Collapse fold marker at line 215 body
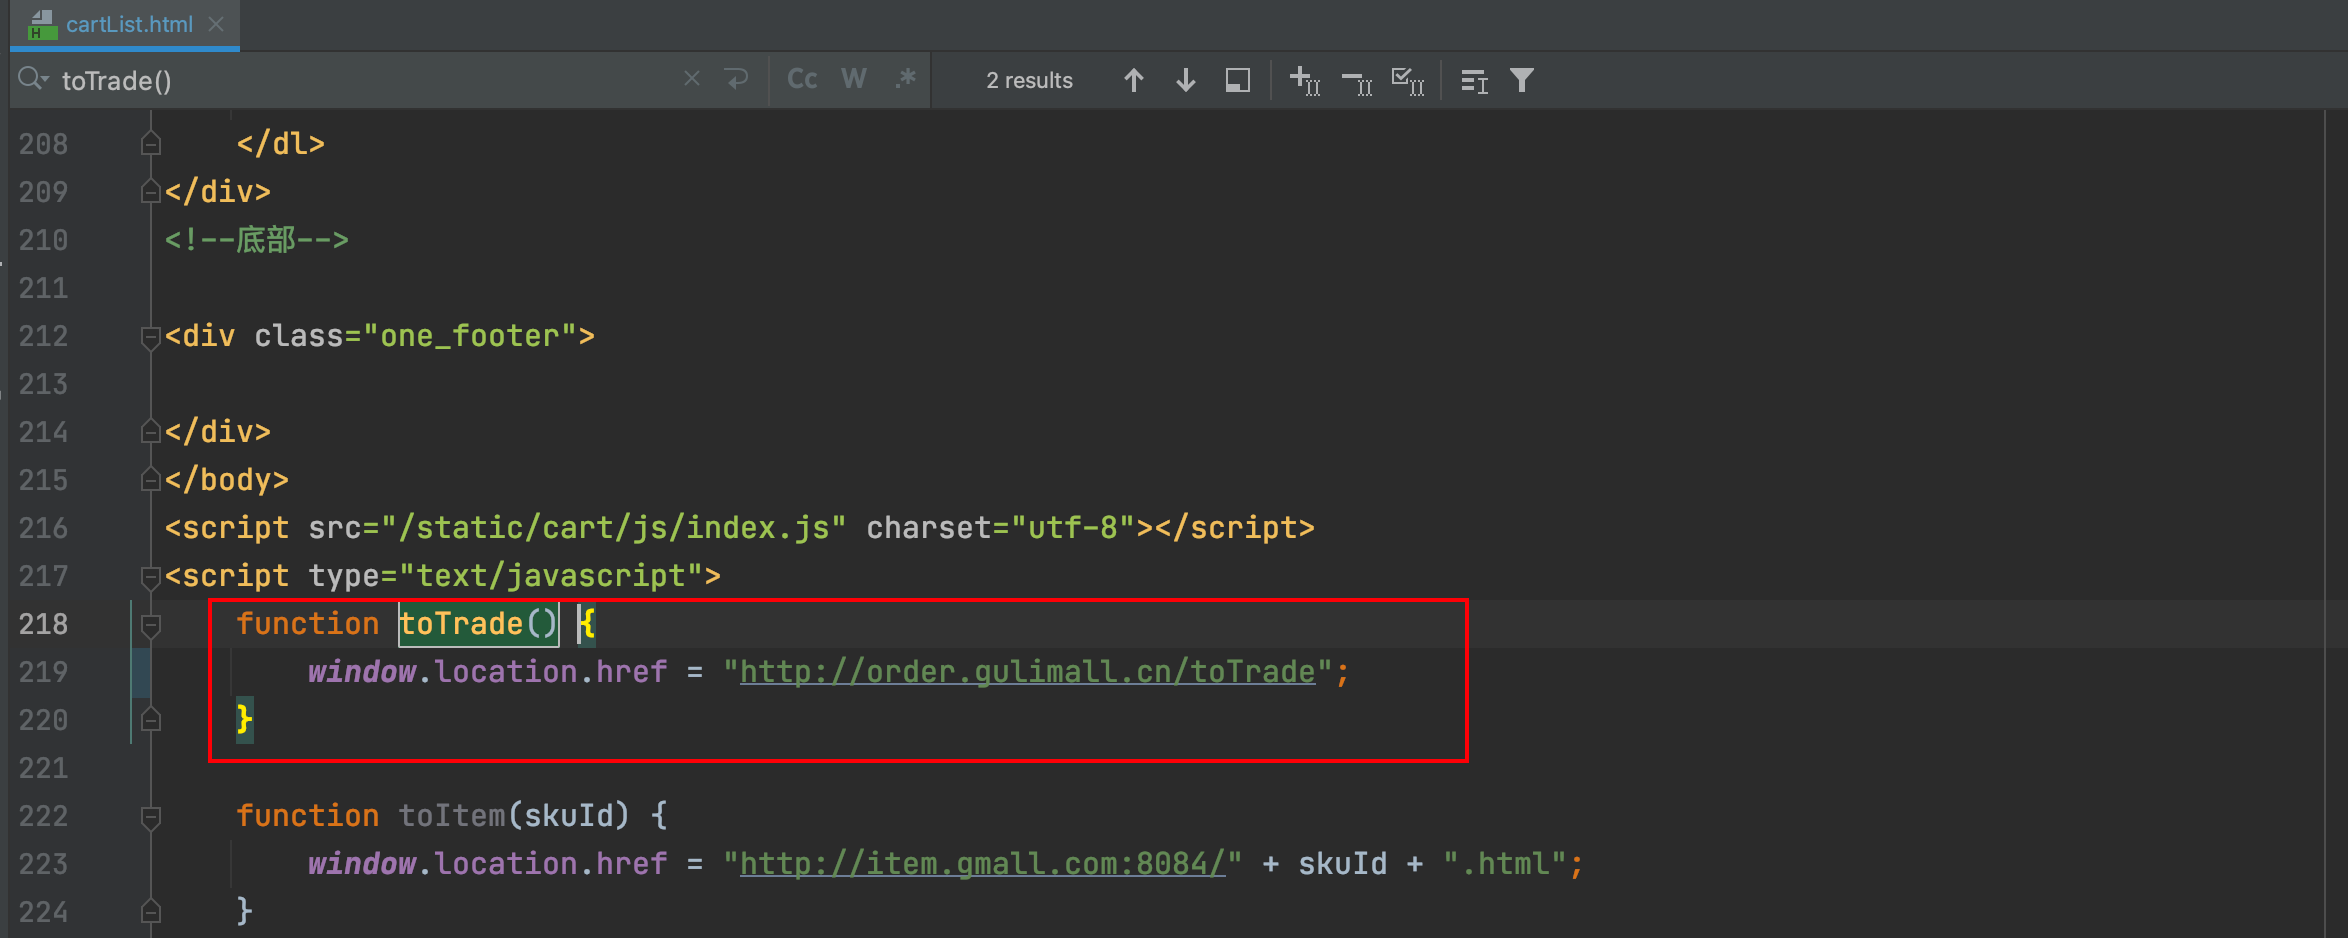2348x938 pixels. tap(151, 479)
